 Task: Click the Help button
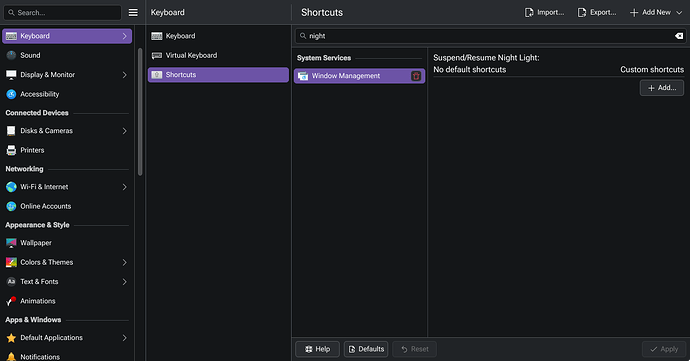pos(317,349)
